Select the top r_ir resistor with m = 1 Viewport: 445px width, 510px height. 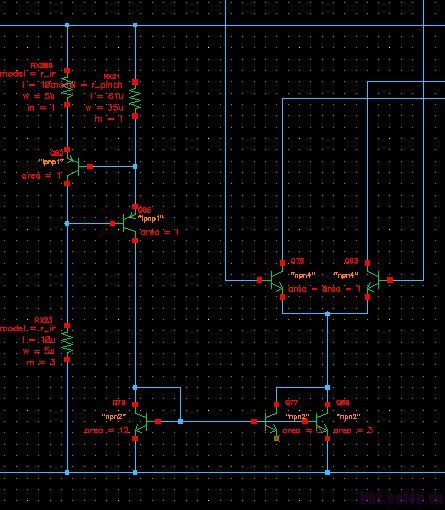point(67,88)
